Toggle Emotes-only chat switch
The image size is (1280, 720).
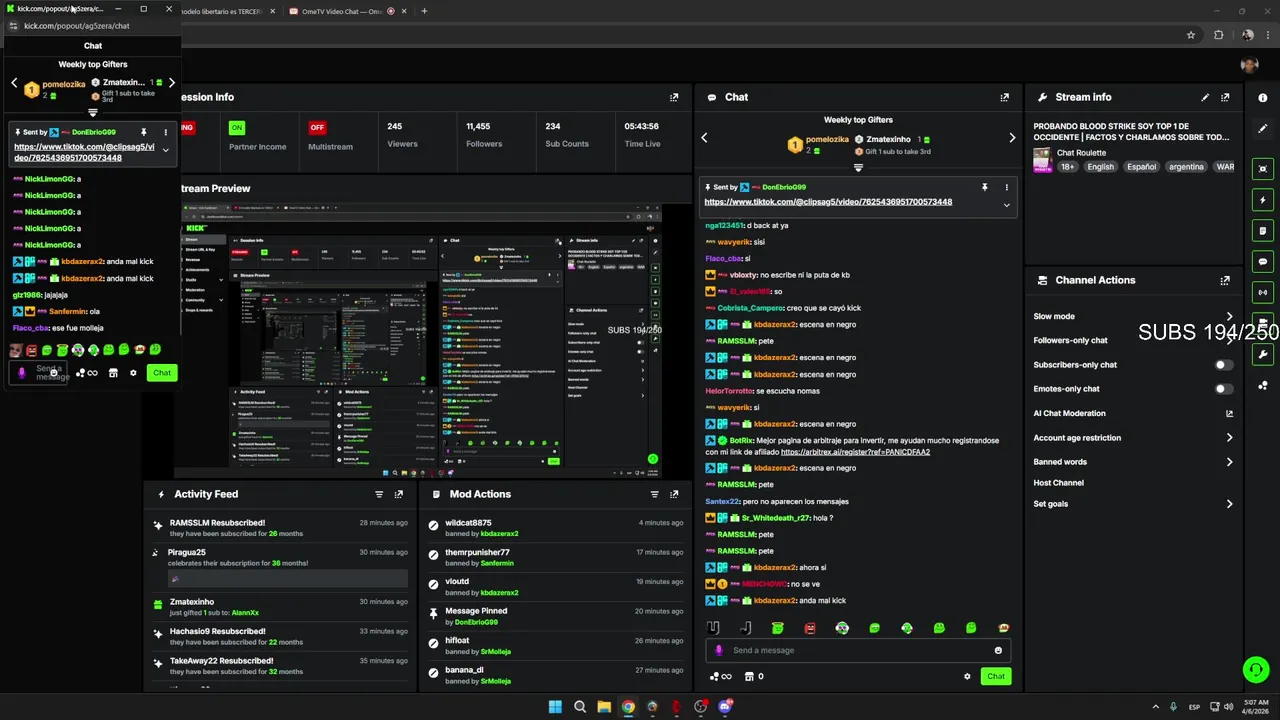[1223, 389]
